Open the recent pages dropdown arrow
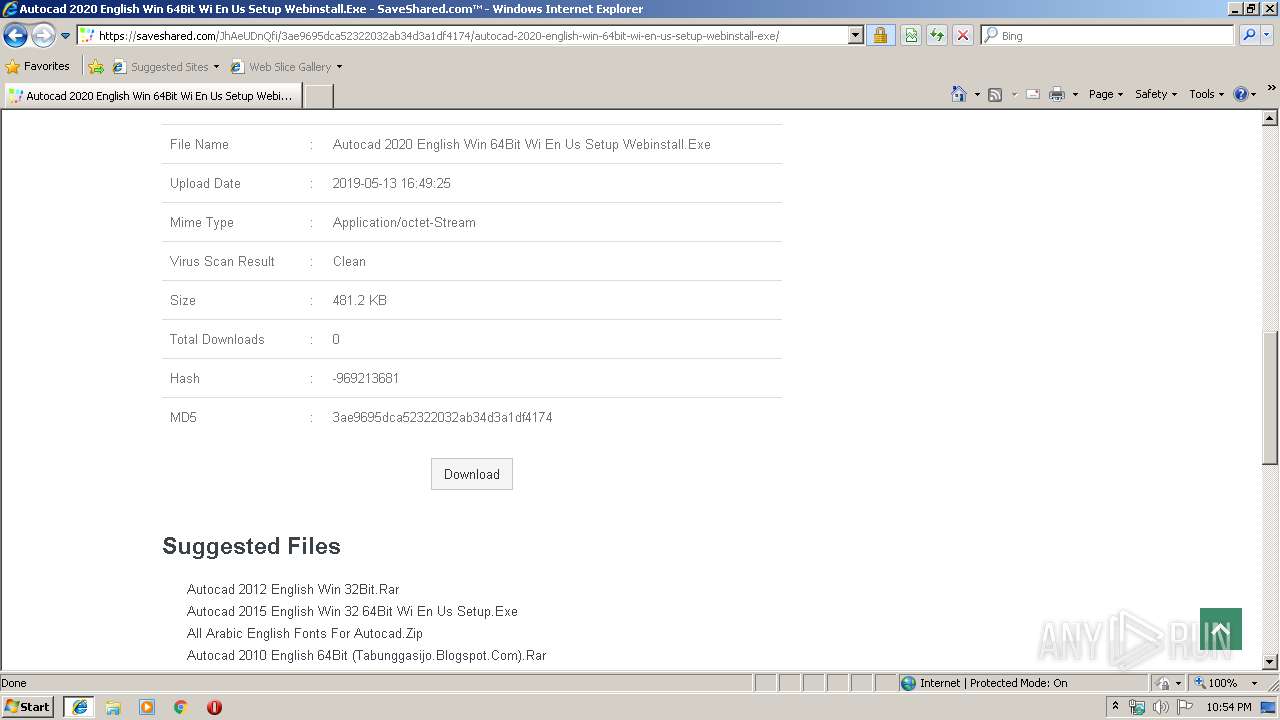Image resolution: width=1280 pixels, height=720 pixels. tap(66, 36)
